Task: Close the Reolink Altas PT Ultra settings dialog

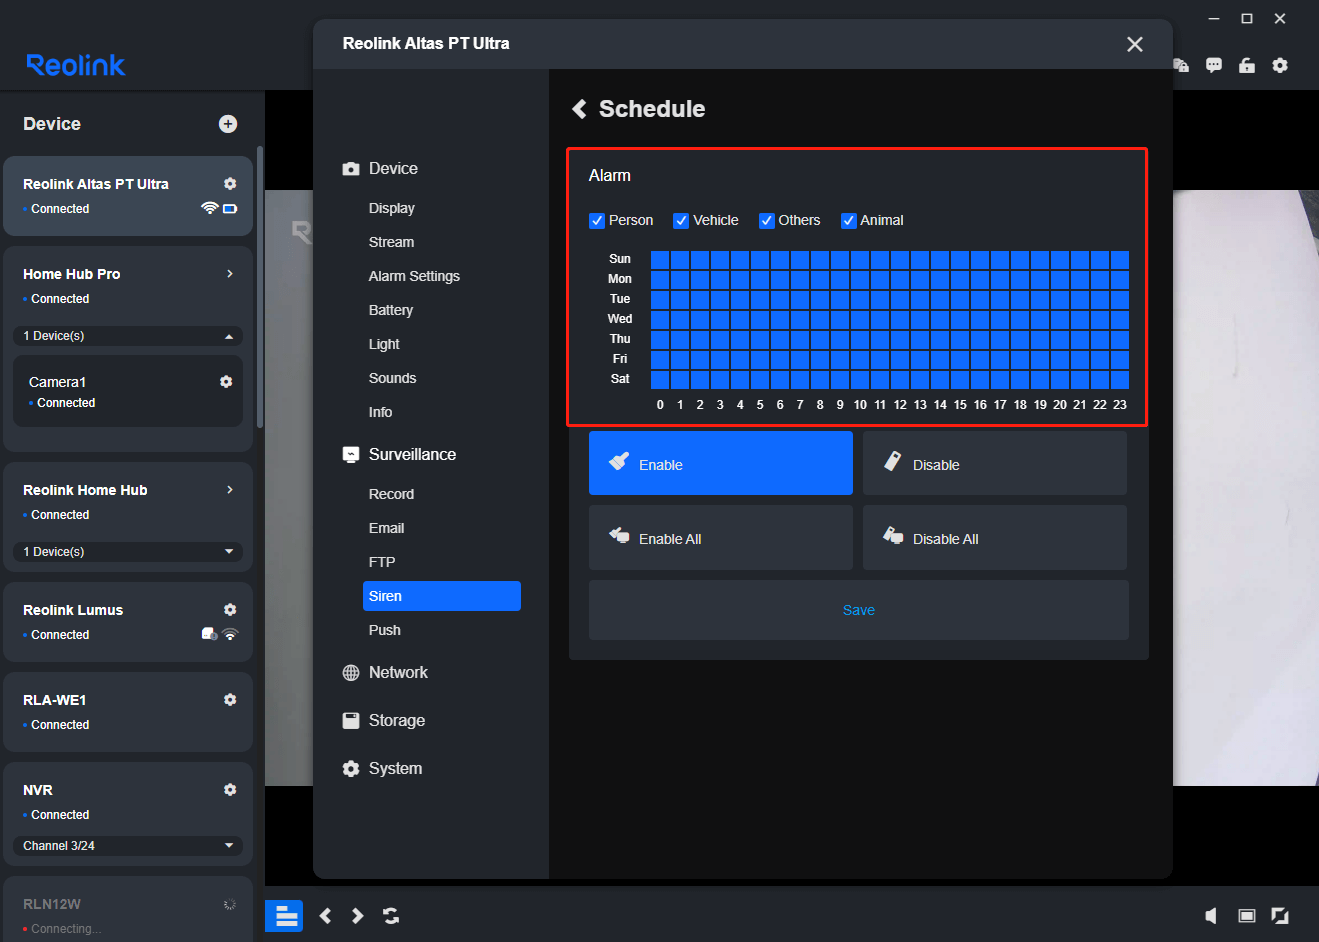Action: click(1135, 44)
